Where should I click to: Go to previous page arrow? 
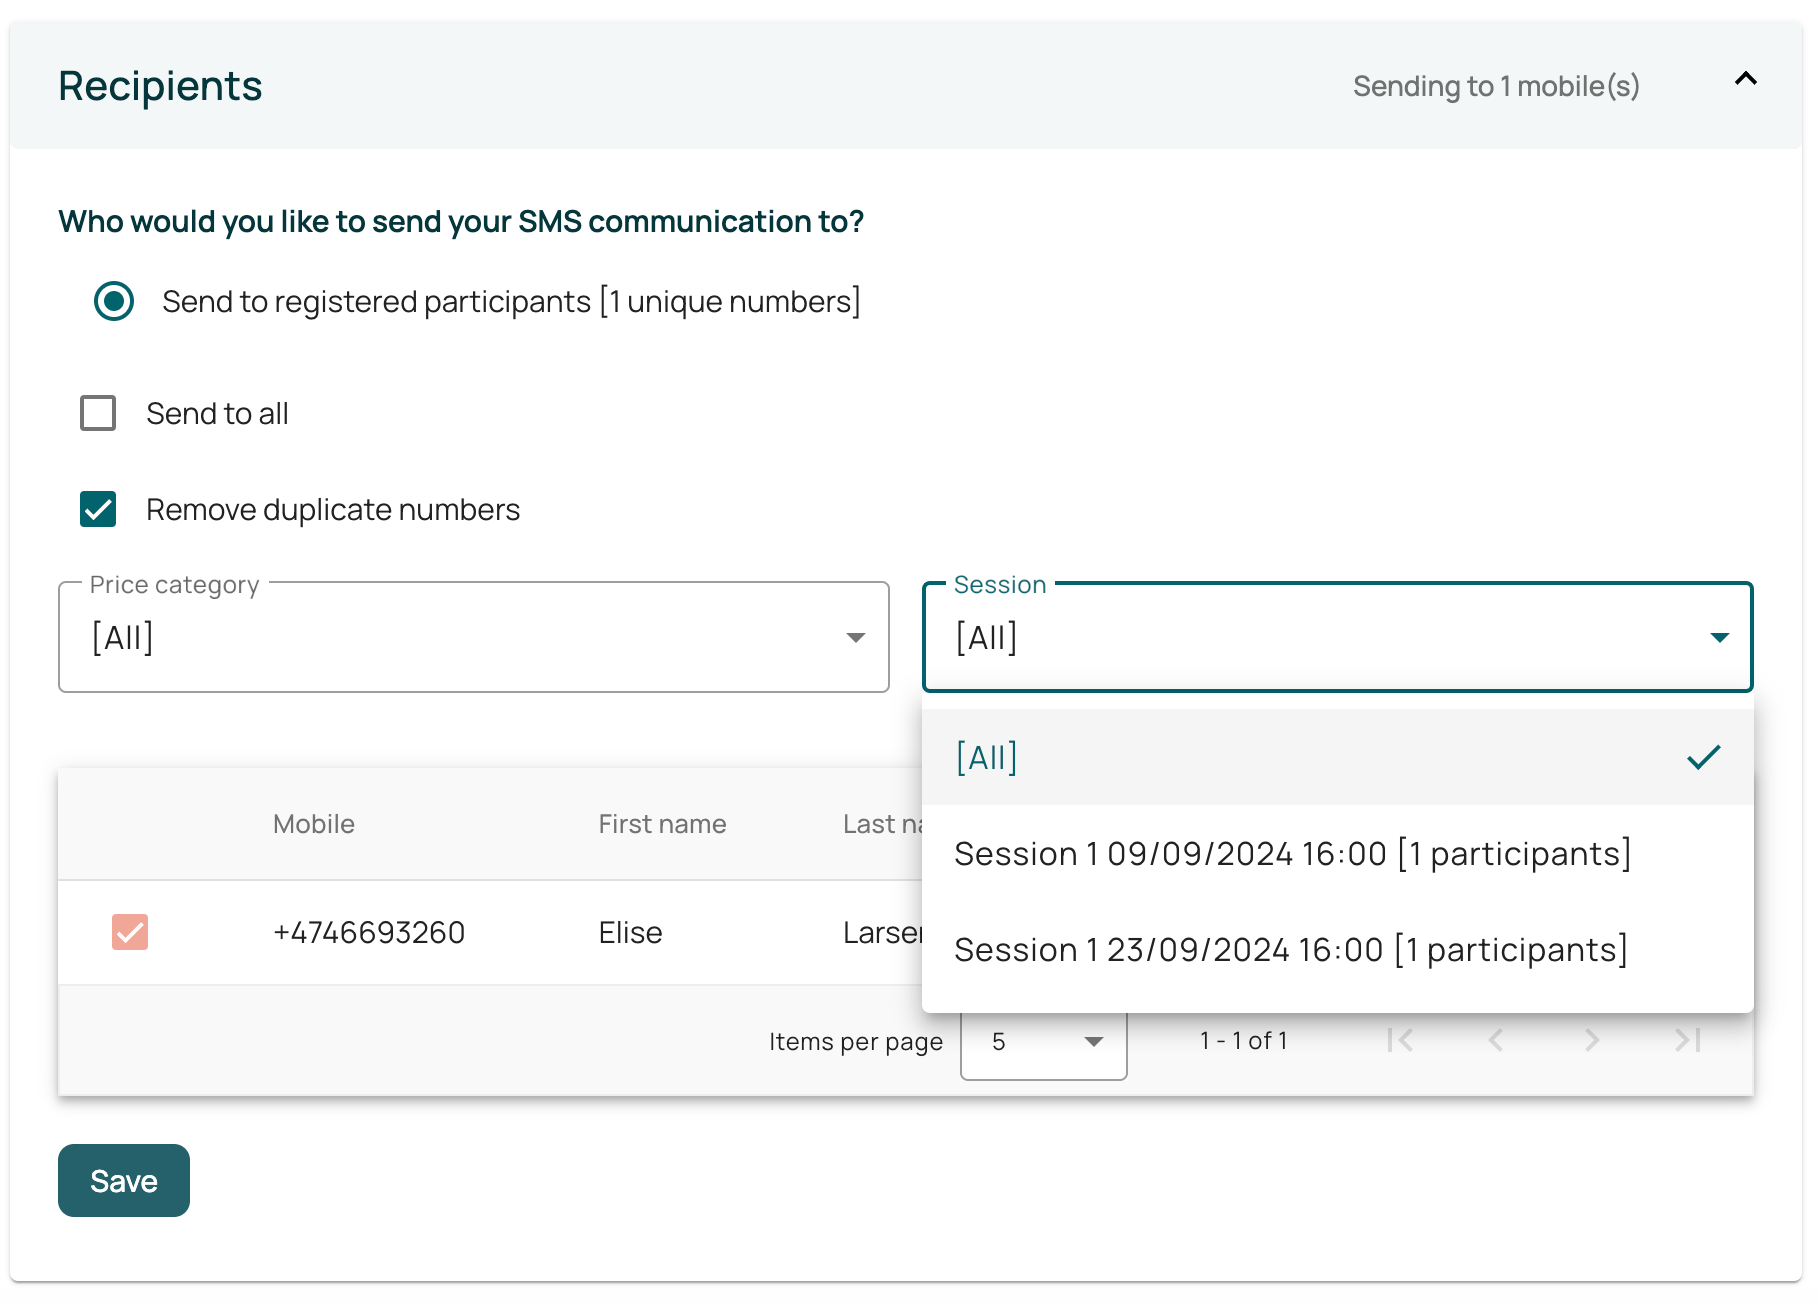(1496, 1041)
